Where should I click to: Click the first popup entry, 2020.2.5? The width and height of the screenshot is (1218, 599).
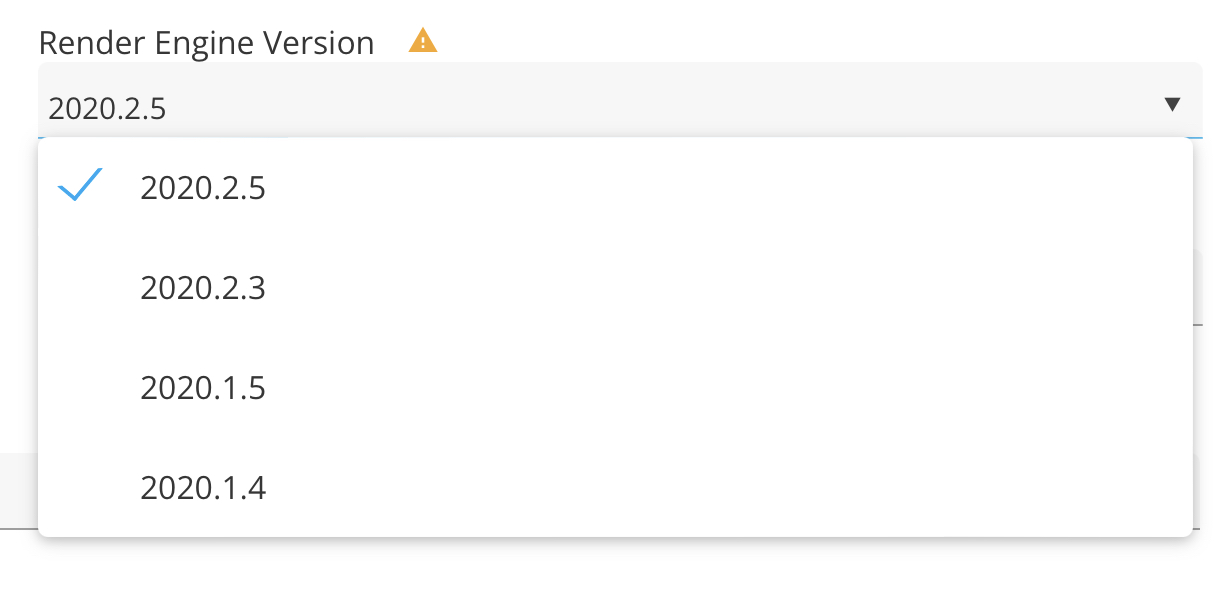pos(203,188)
